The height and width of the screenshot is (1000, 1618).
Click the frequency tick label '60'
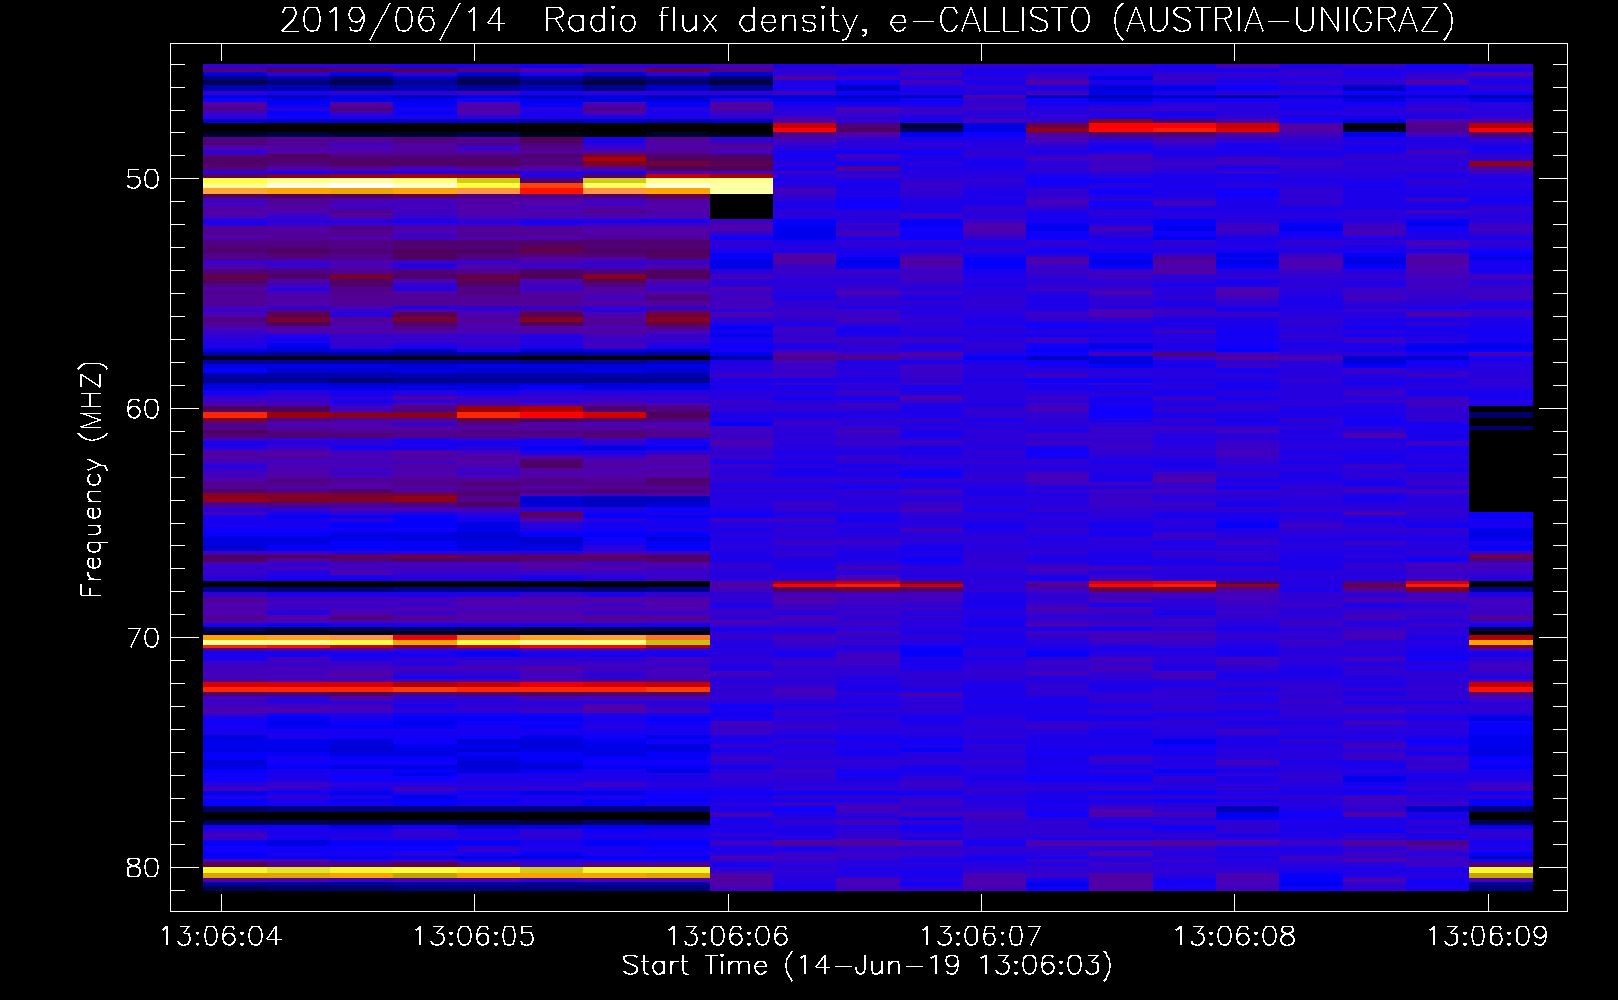[x=143, y=408]
